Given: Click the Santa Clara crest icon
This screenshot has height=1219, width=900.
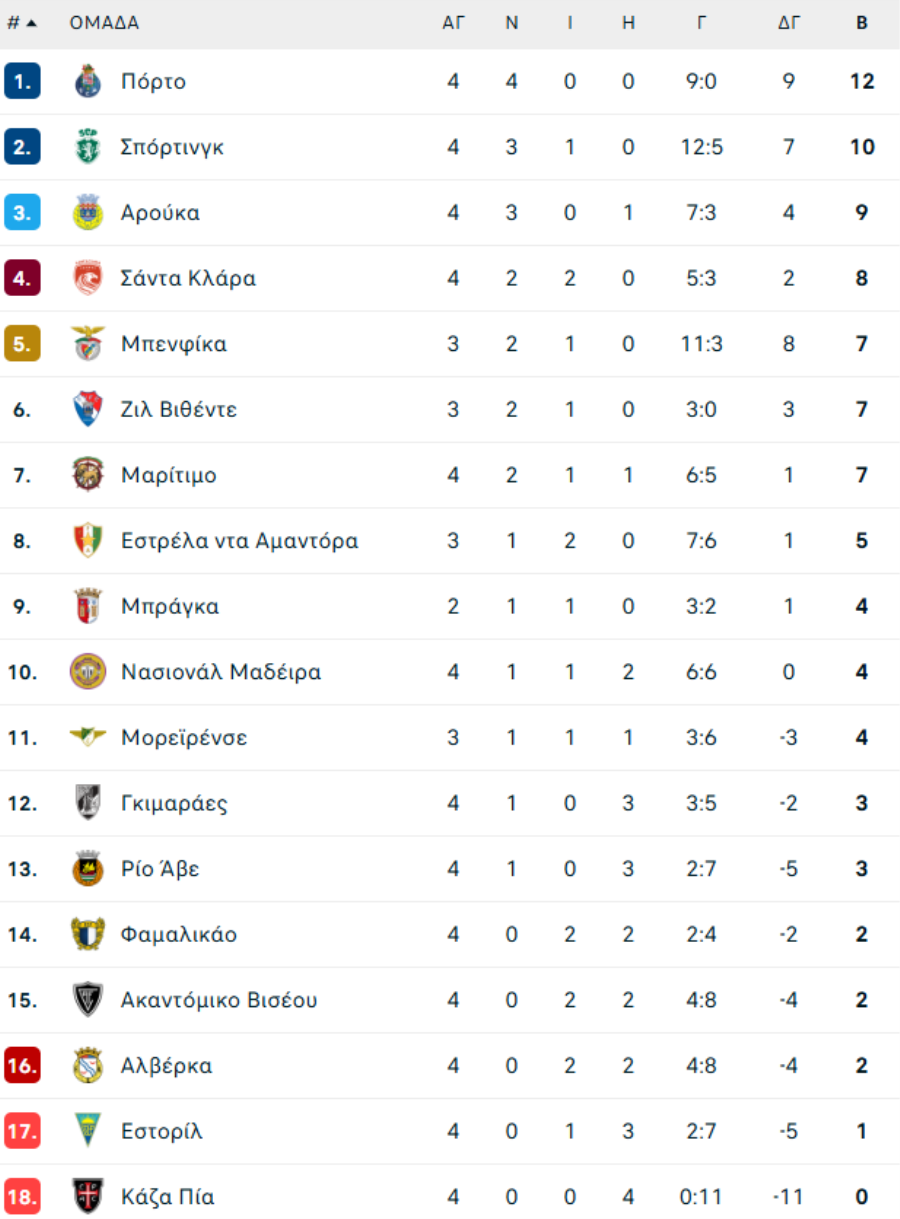Looking at the screenshot, I should coord(88,278).
